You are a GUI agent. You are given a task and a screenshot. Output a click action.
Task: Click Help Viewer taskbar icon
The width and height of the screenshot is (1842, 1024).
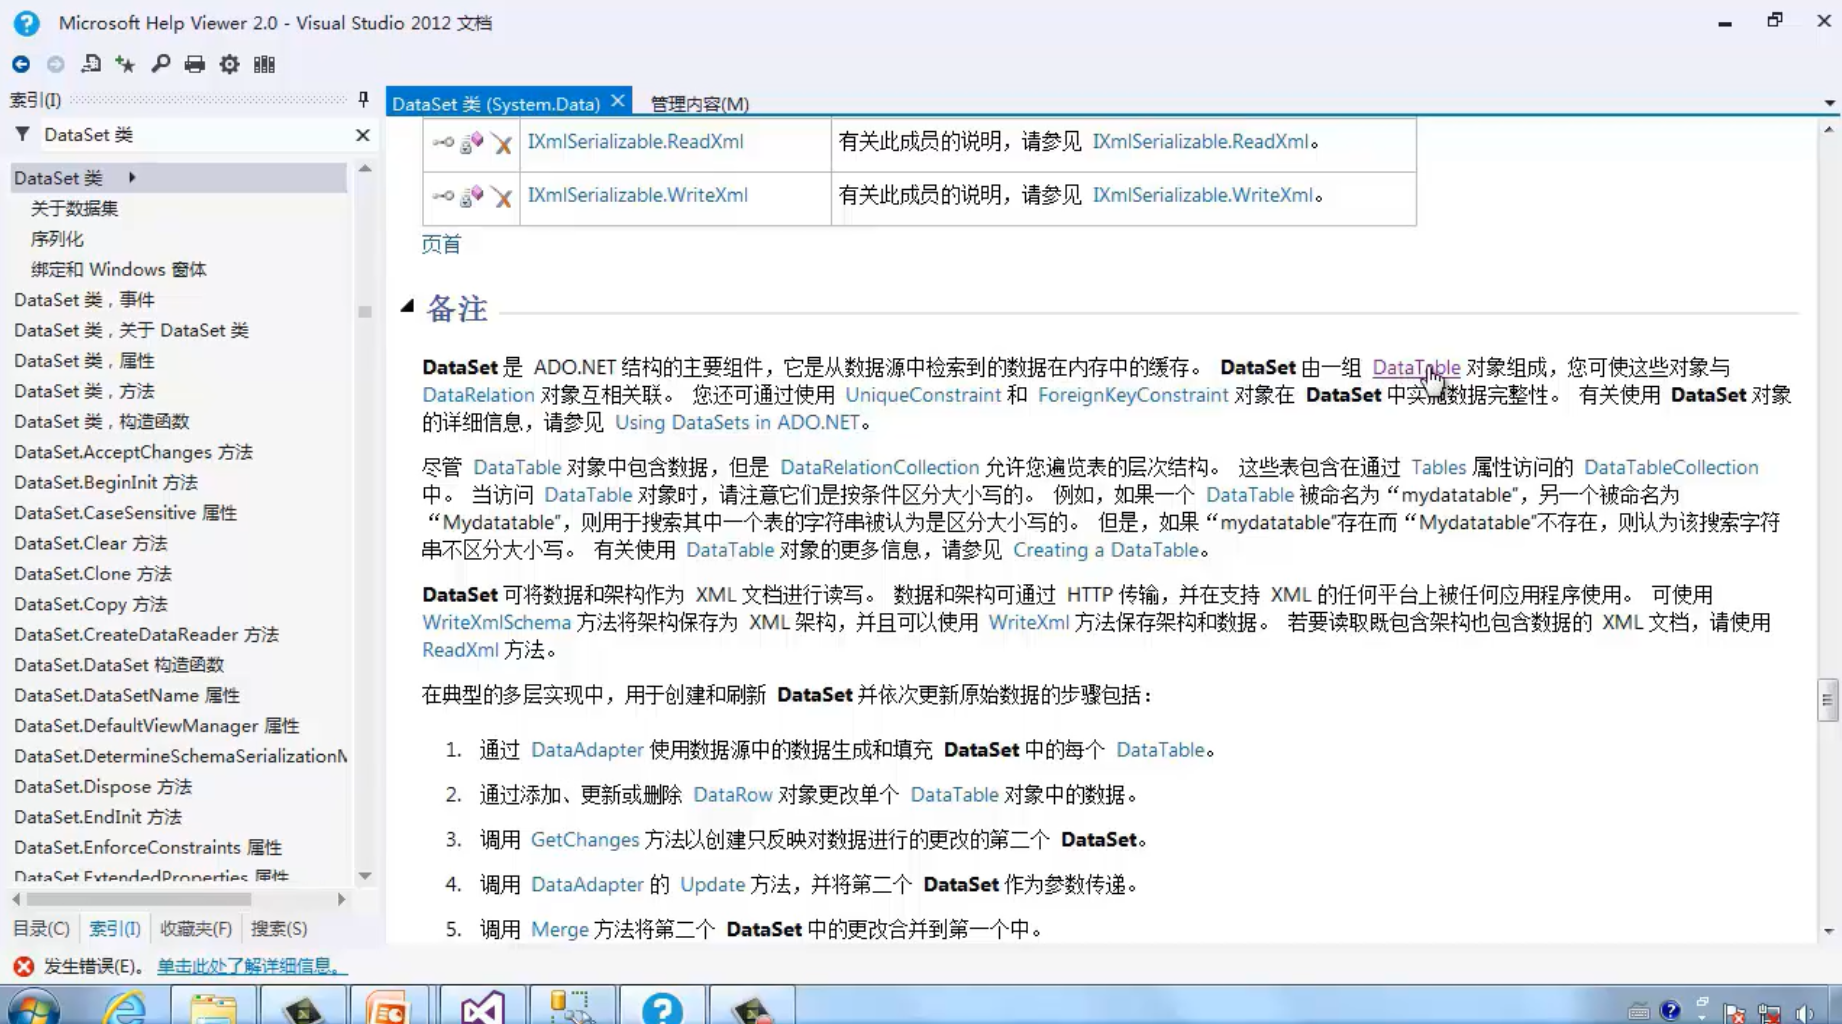tap(662, 1007)
